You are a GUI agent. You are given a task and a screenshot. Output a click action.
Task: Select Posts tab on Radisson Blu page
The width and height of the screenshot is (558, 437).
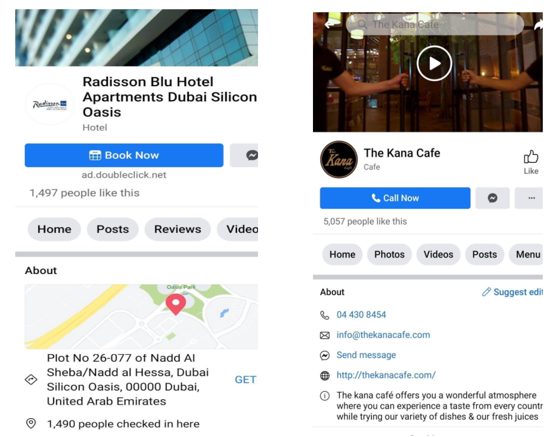tap(112, 229)
